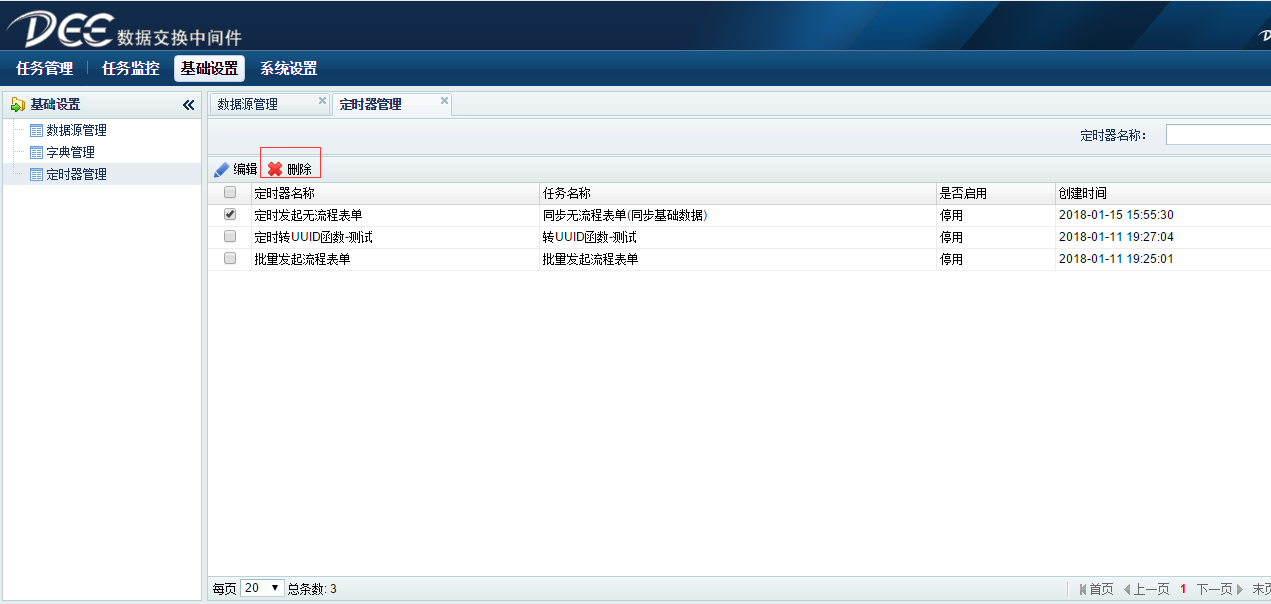The image size is (1271, 604).
Task: Collapse the 基础设置 sidebar panel
Action: [188, 104]
